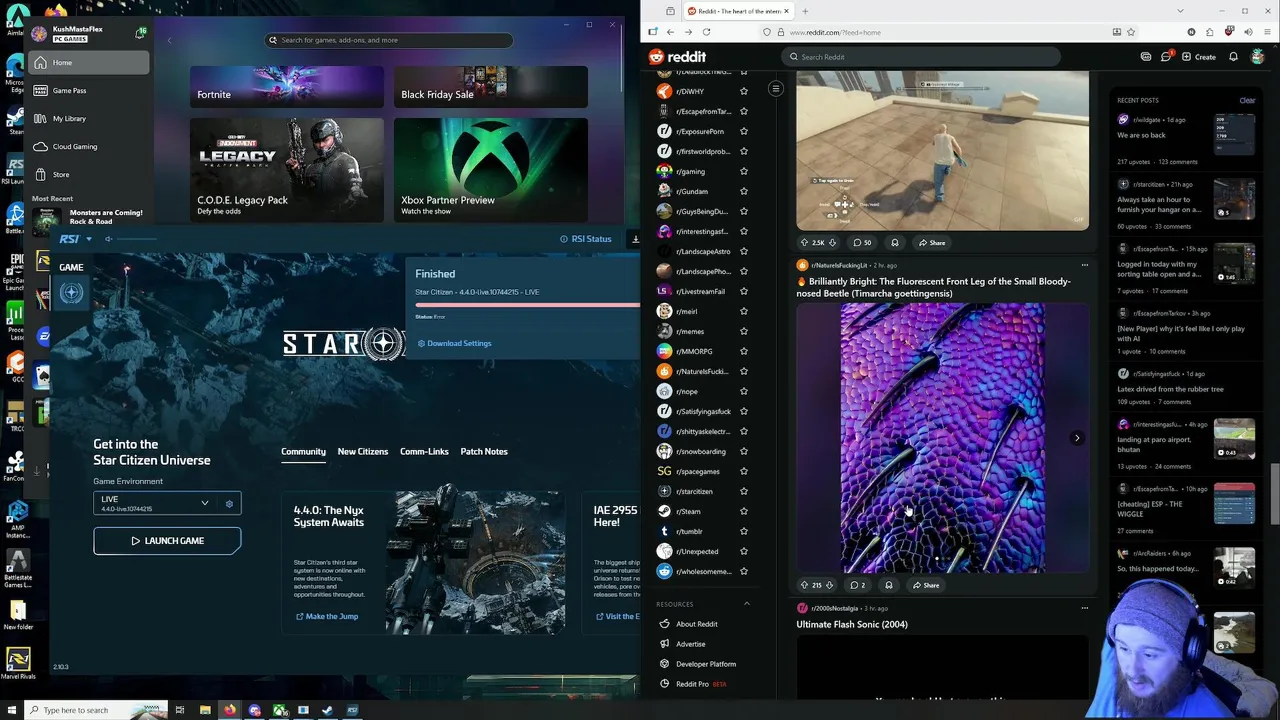This screenshot has height=720, width=1280.
Task: Click the Star Citizen download progress bar
Action: click(527, 305)
